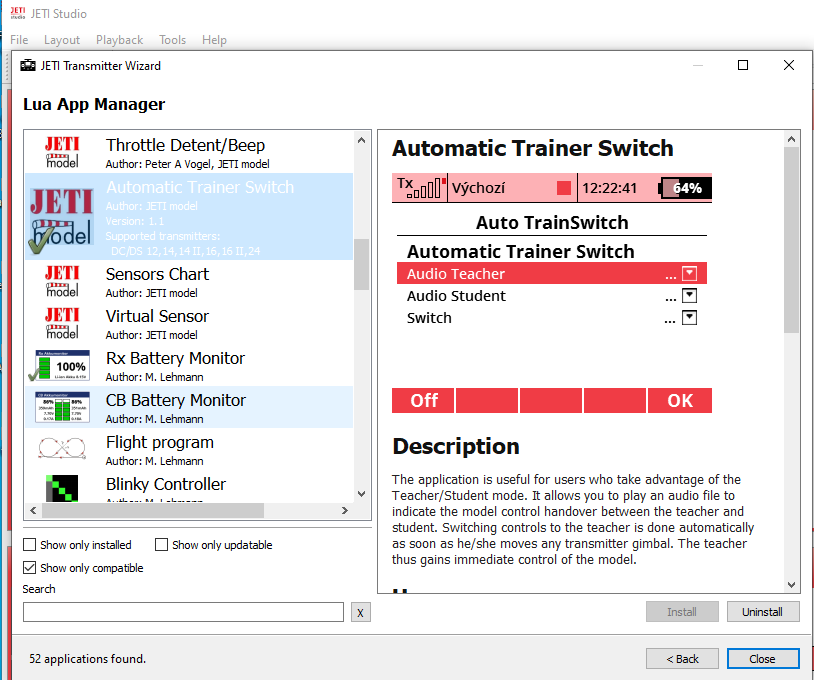Open the File menu

pos(19,40)
